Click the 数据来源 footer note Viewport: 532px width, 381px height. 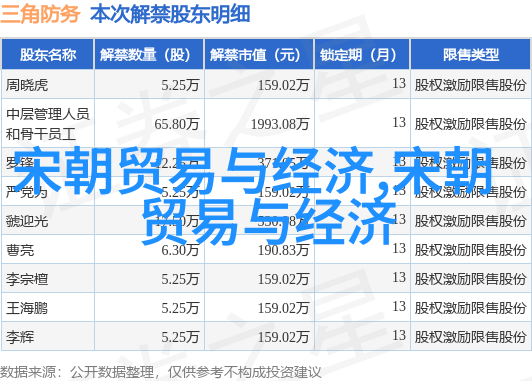pyautogui.click(x=160, y=373)
